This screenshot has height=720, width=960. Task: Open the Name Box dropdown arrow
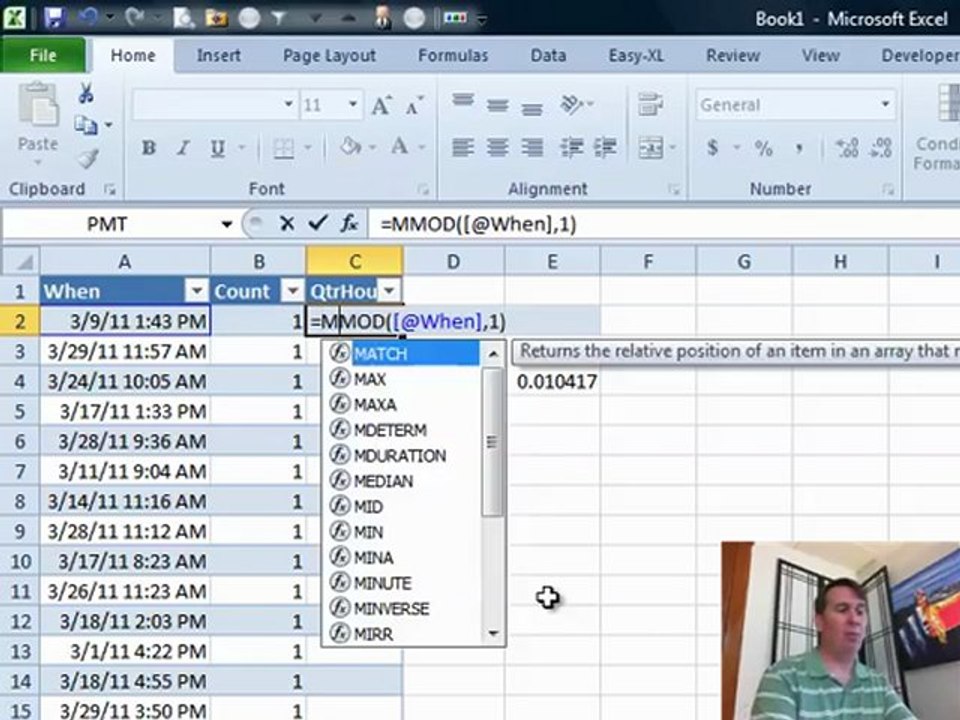[227, 224]
